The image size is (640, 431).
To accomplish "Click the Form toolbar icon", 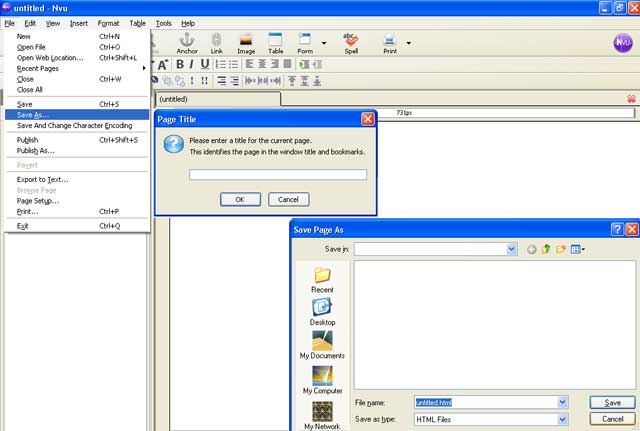I will 305,43.
